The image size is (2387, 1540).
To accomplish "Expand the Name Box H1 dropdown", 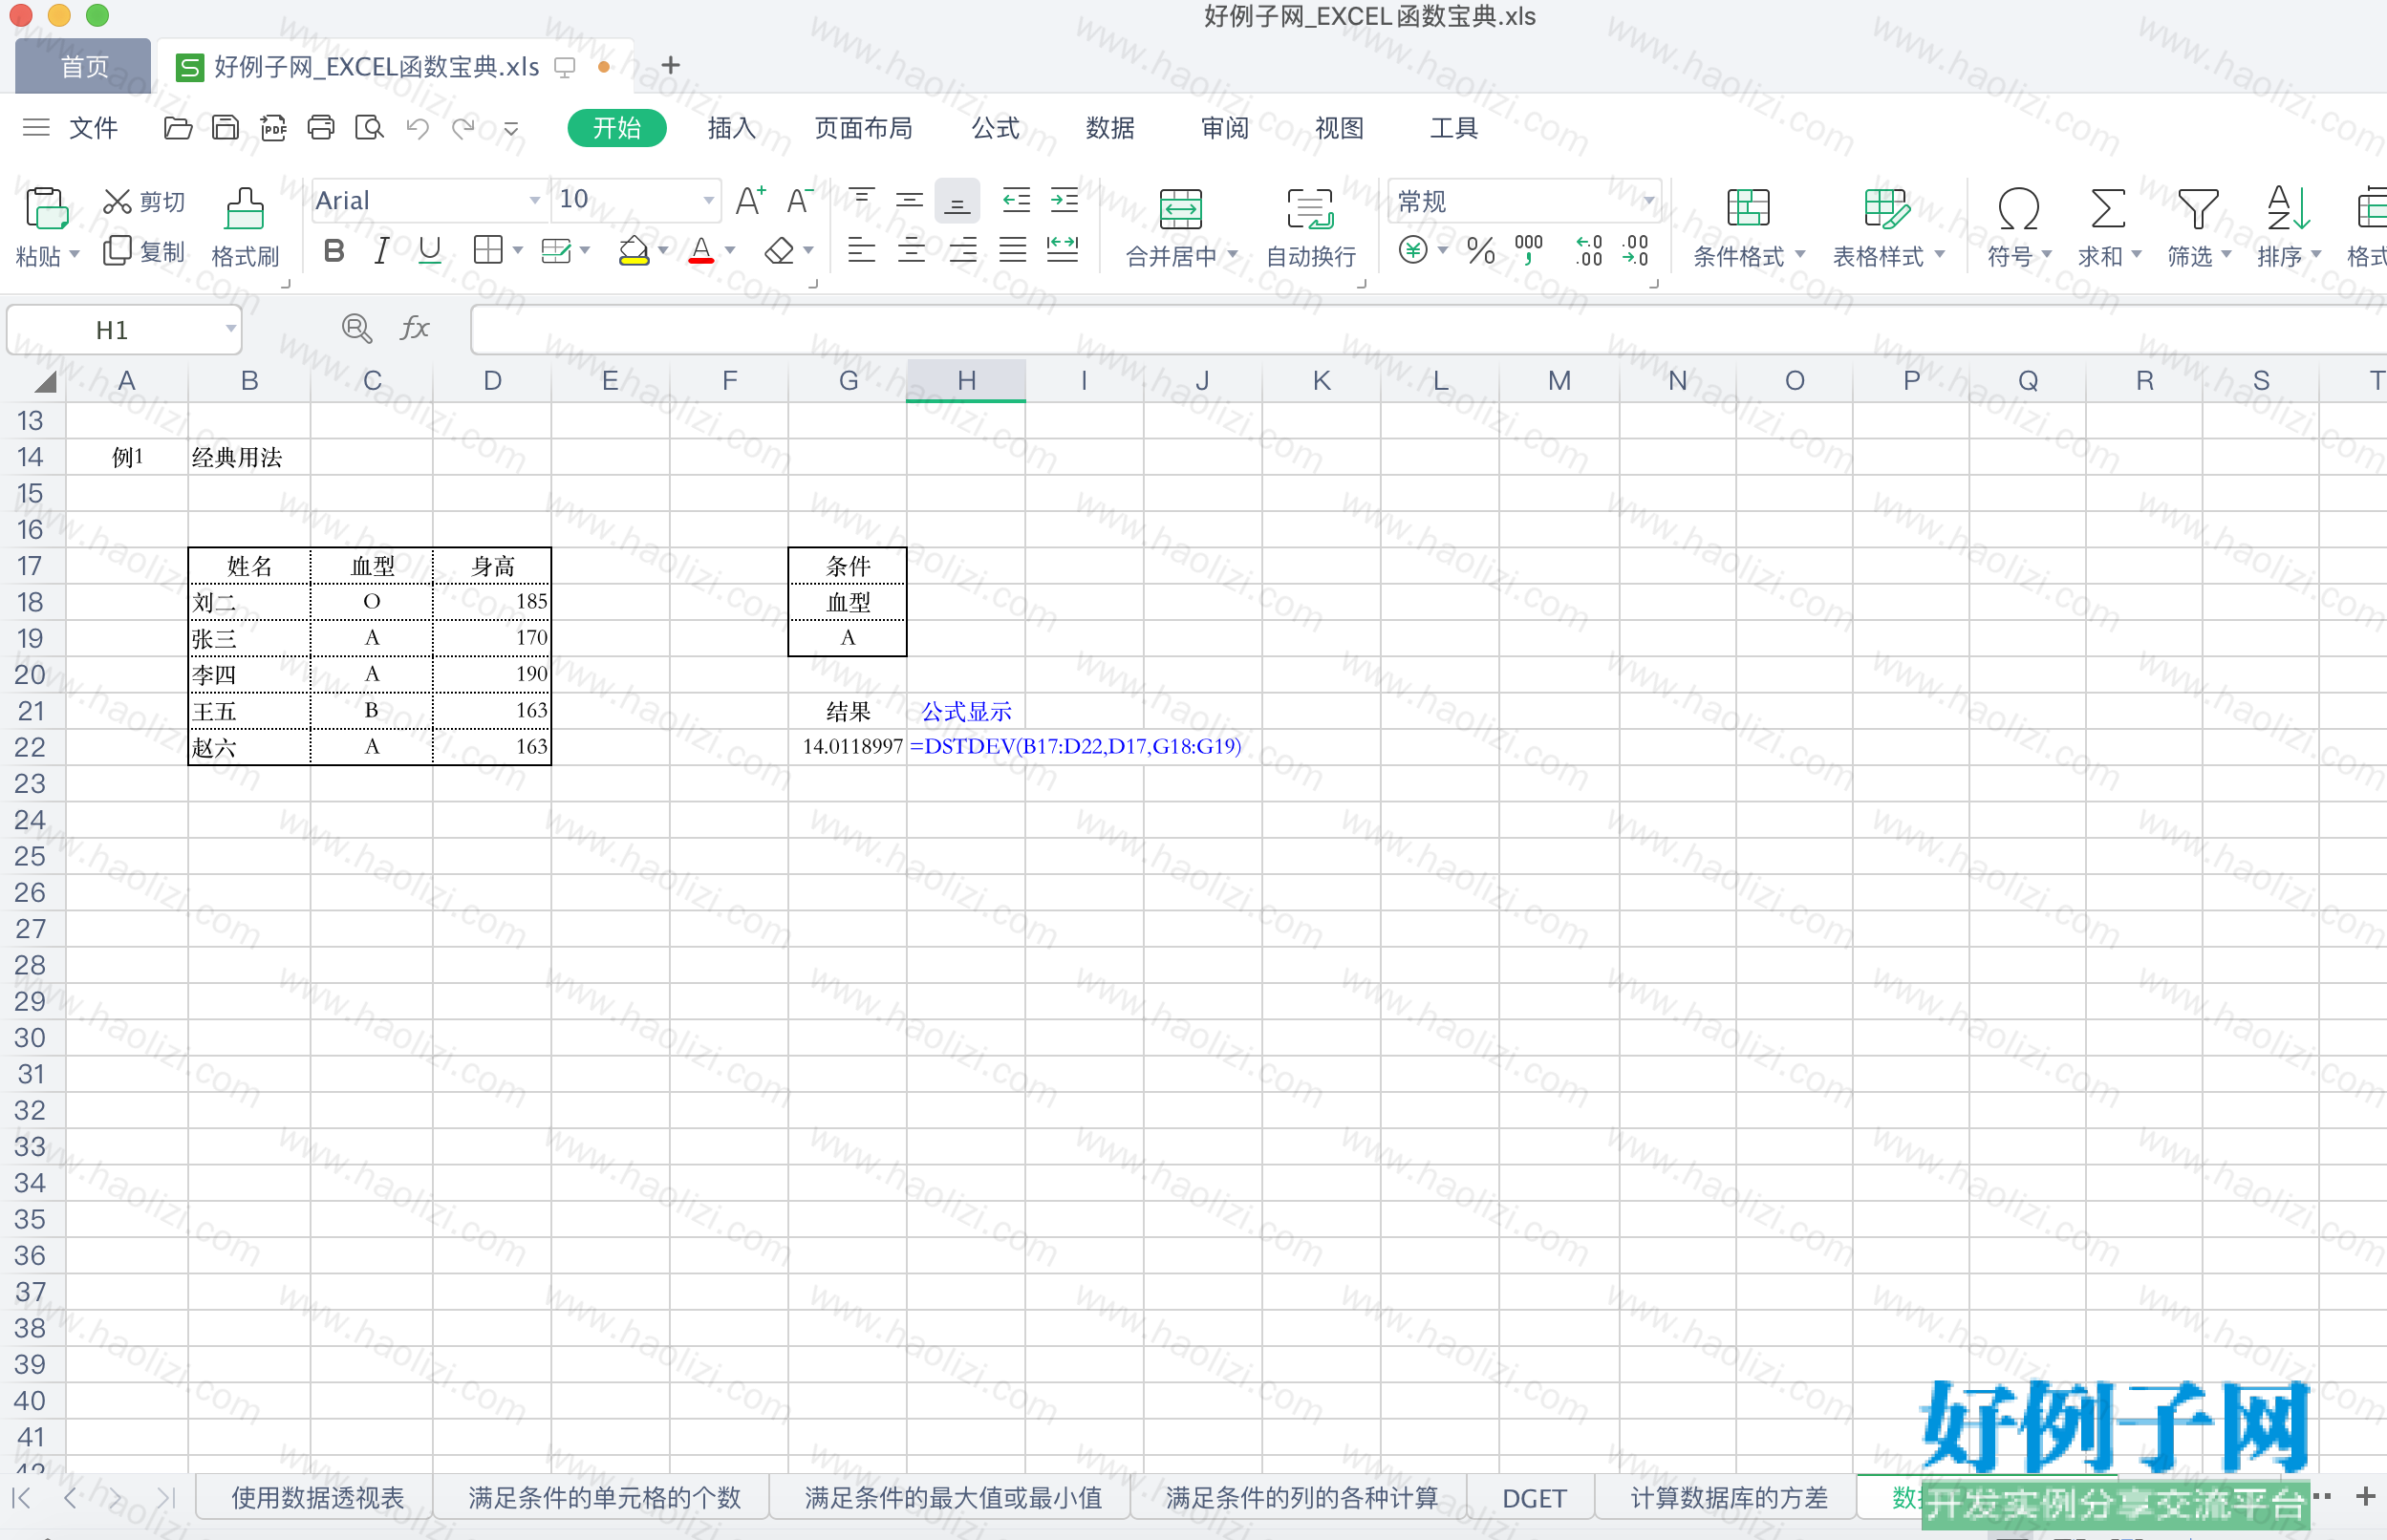I will click(231, 329).
